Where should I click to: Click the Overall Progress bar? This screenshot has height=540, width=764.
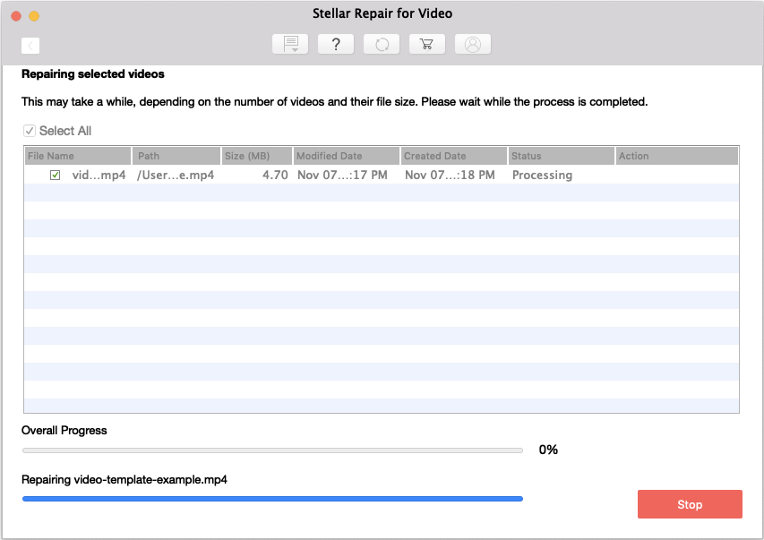click(x=272, y=450)
